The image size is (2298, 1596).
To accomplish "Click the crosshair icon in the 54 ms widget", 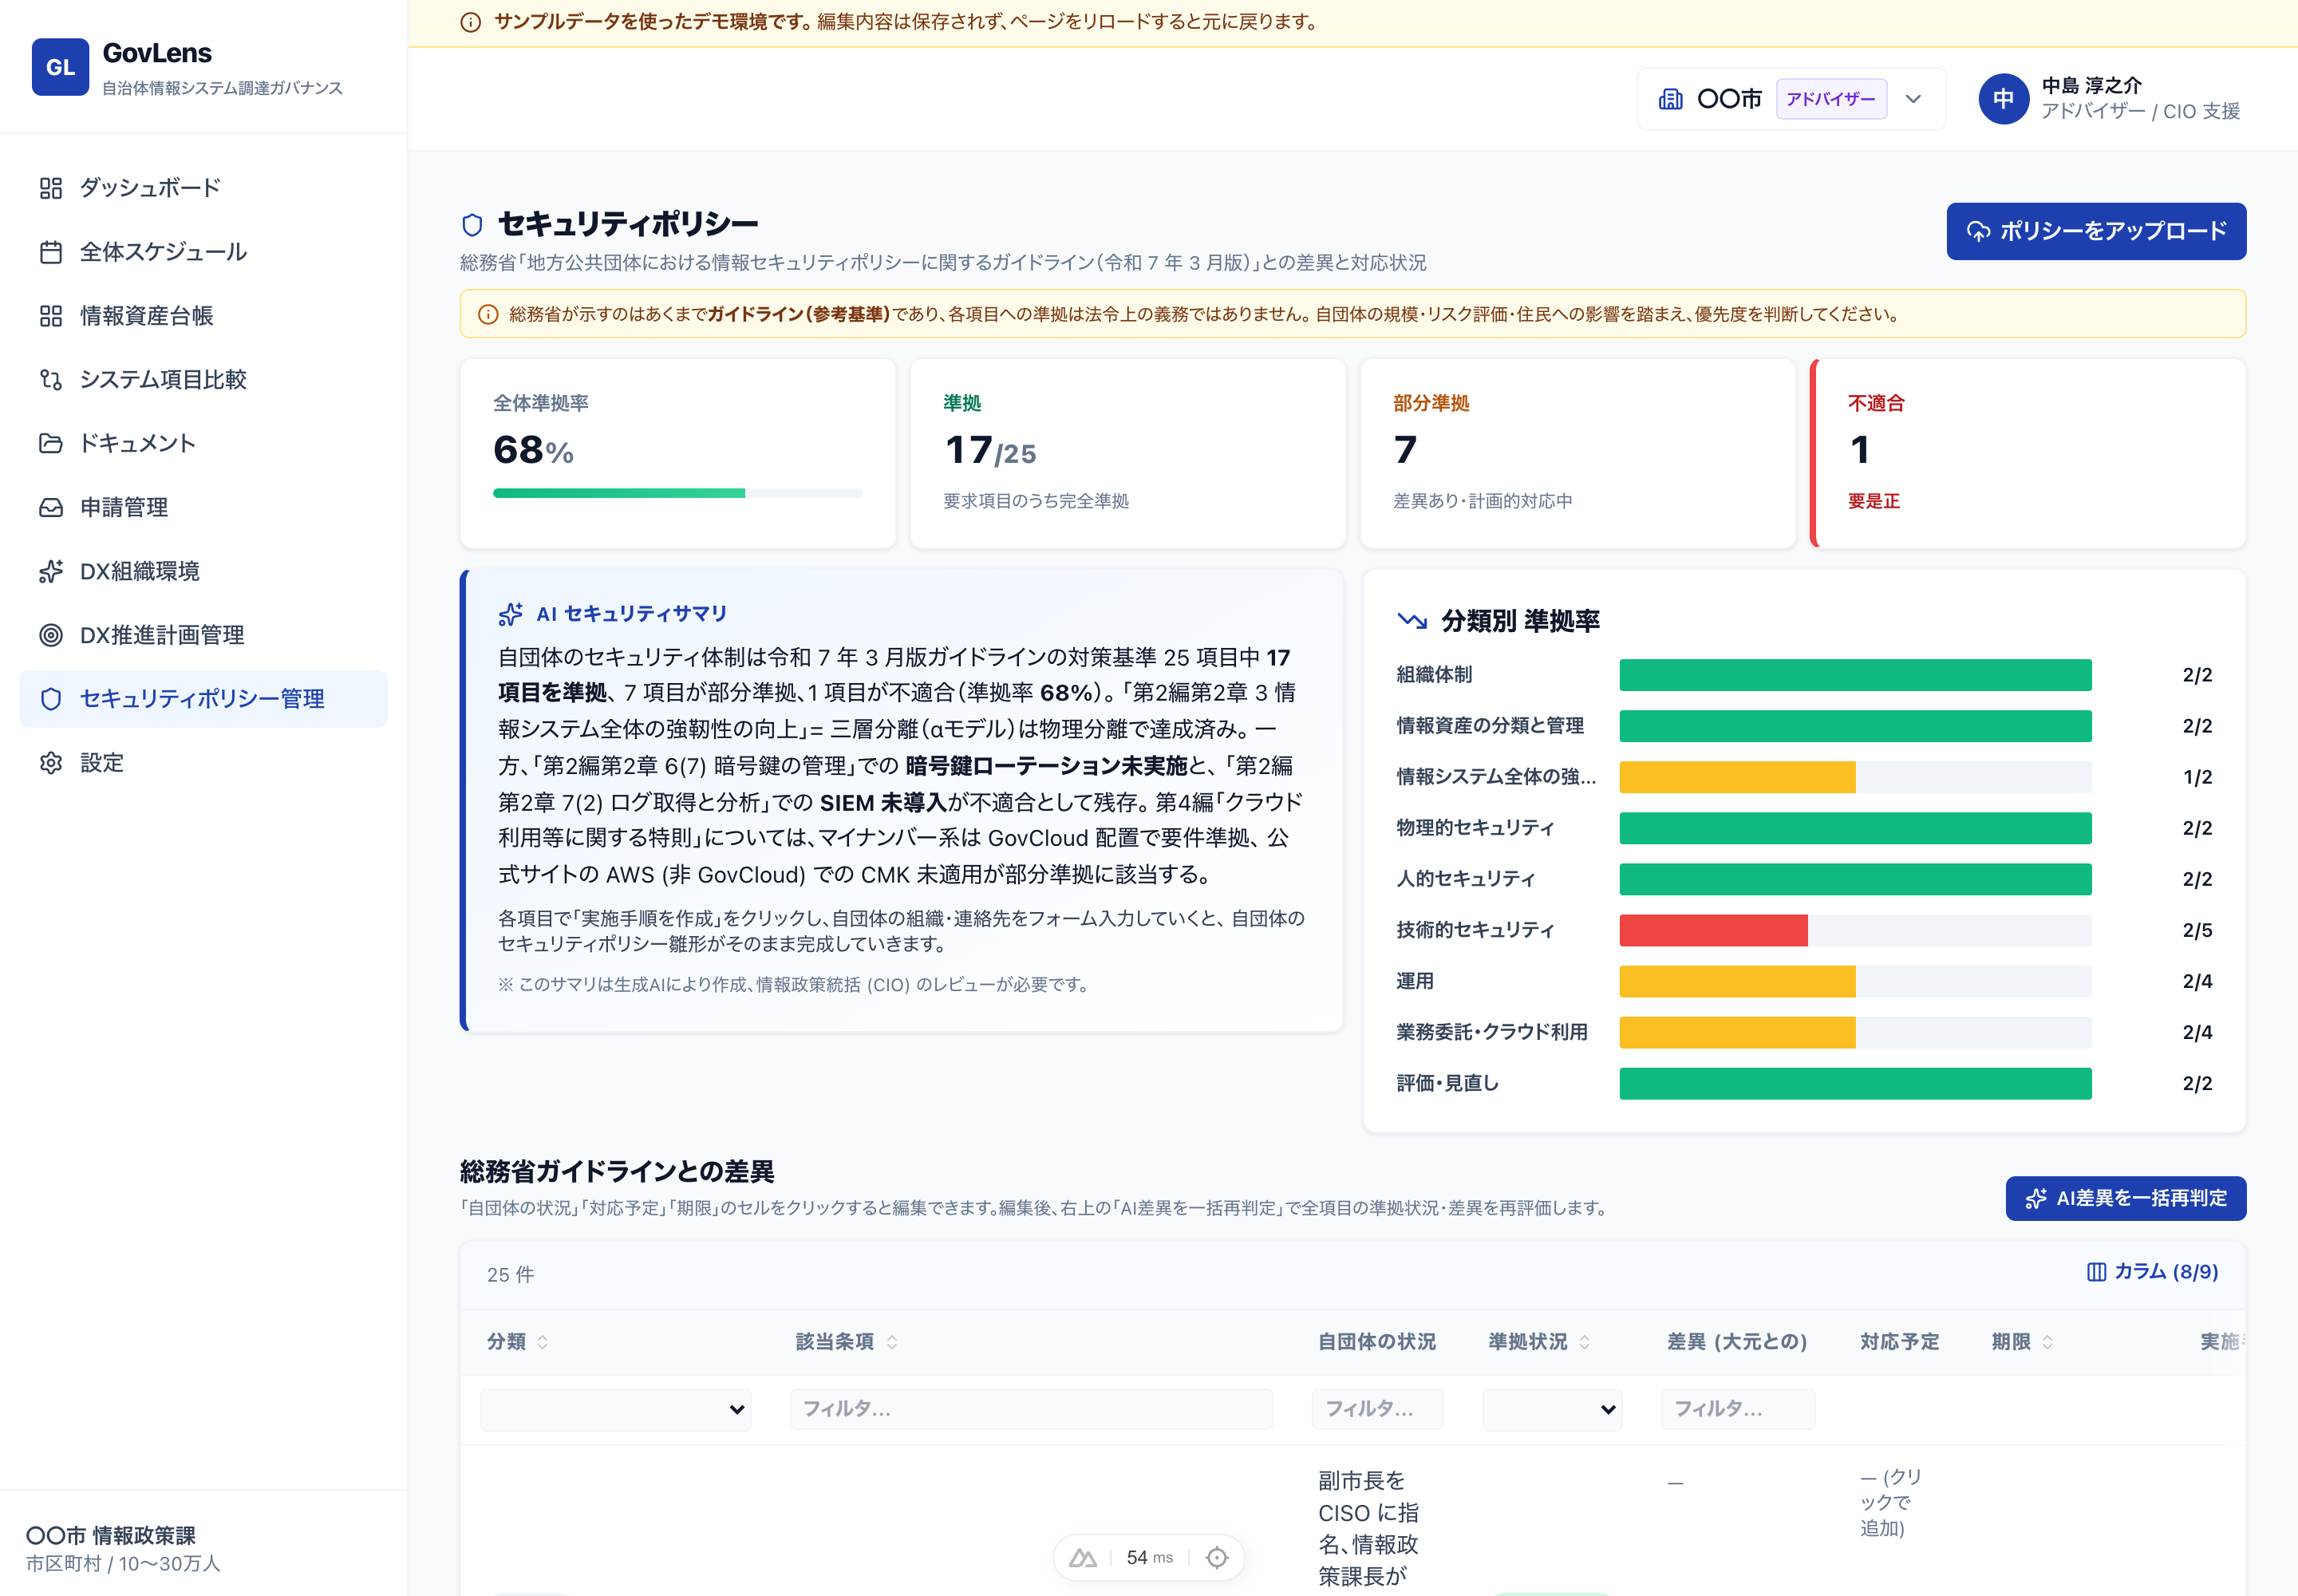I will point(1217,1558).
